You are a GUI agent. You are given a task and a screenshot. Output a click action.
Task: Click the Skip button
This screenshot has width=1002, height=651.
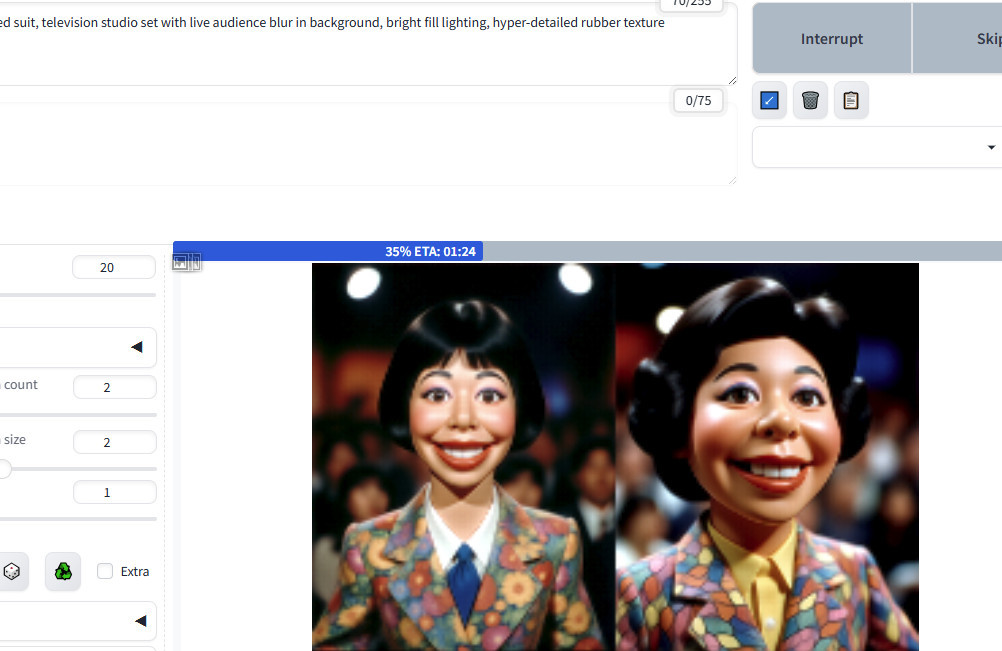pyautogui.click(x=957, y=38)
